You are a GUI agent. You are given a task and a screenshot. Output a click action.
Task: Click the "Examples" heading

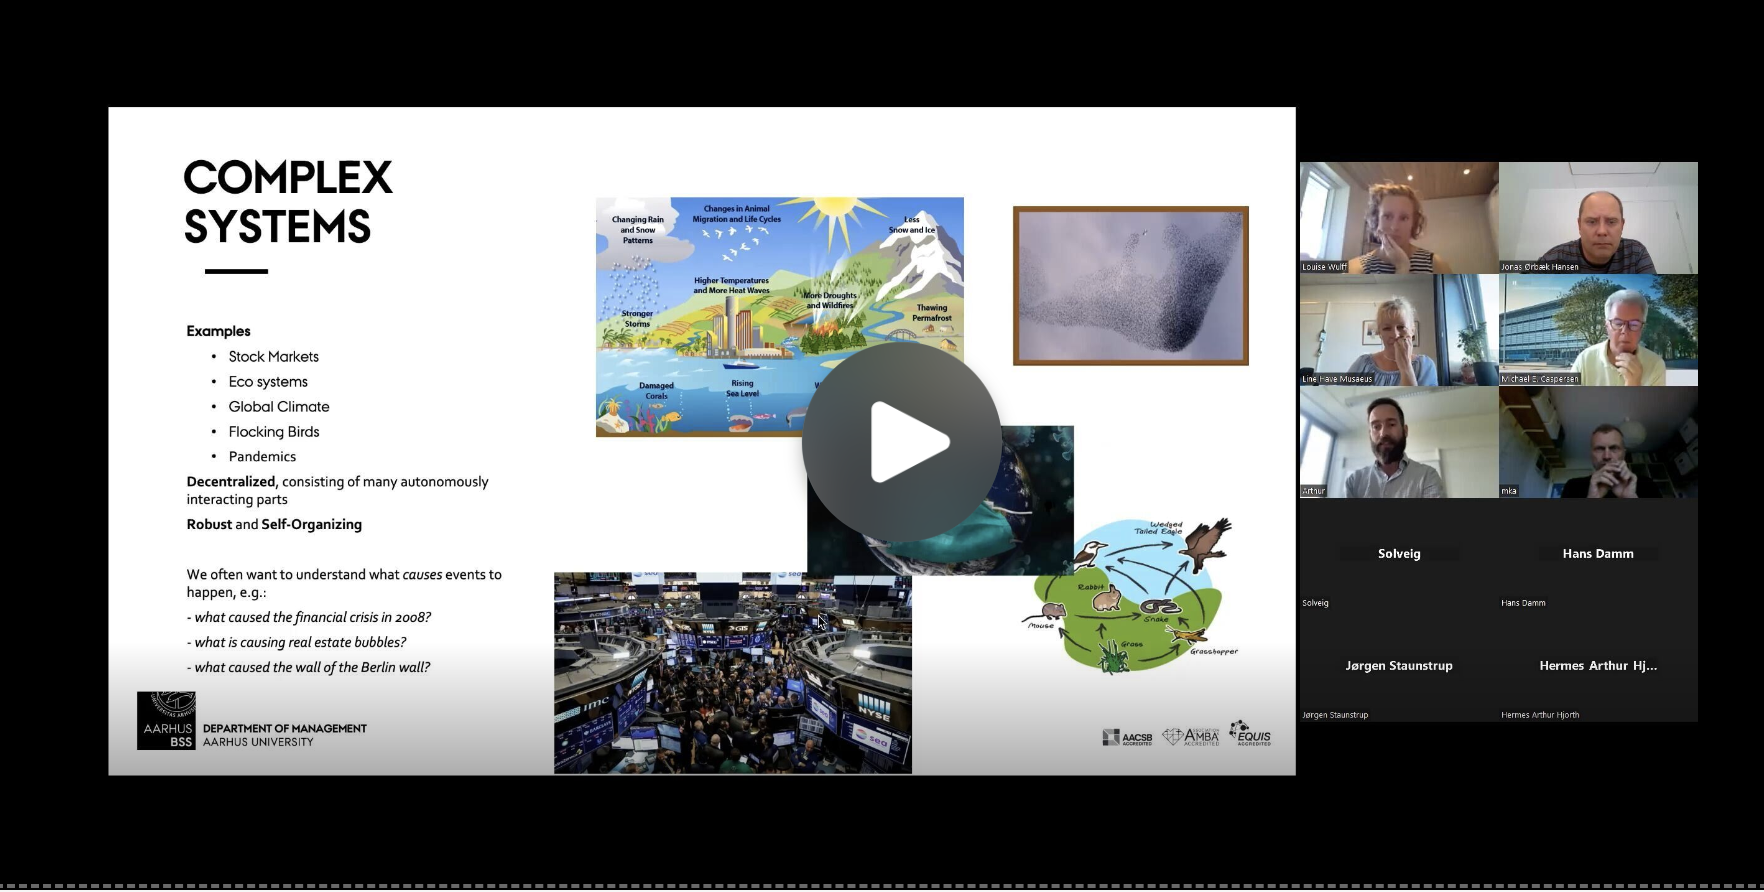[218, 331]
